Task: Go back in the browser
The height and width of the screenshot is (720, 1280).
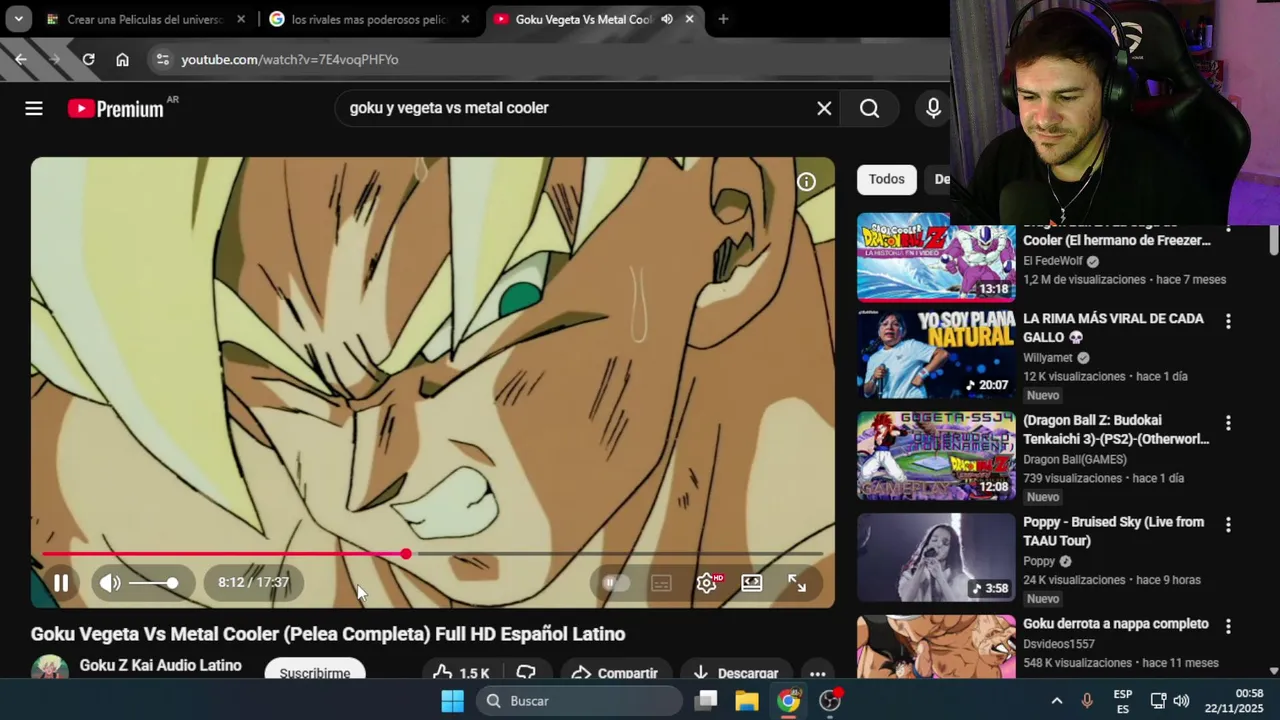Action: pos(21,59)
